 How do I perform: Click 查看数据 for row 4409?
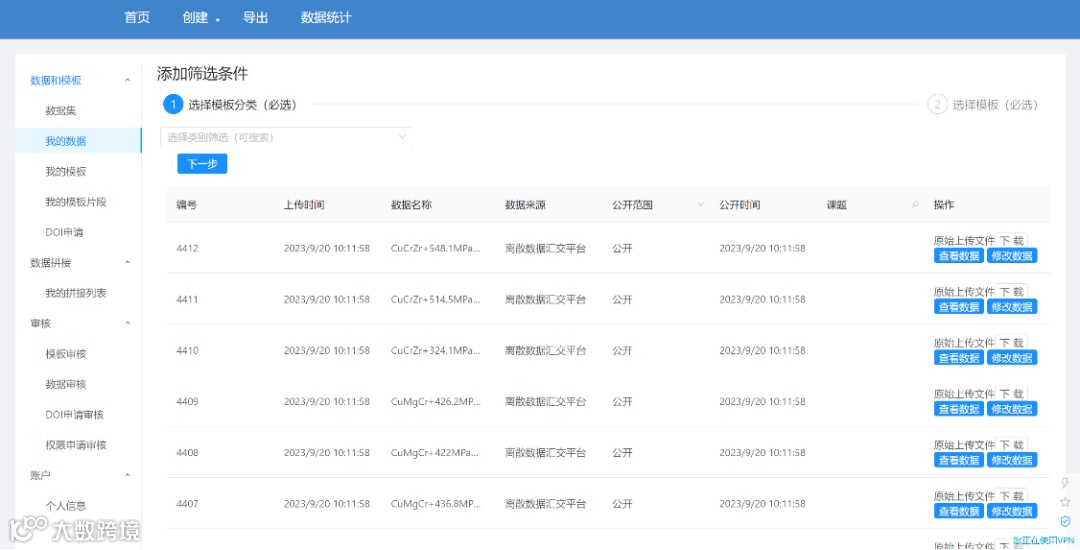959,409
